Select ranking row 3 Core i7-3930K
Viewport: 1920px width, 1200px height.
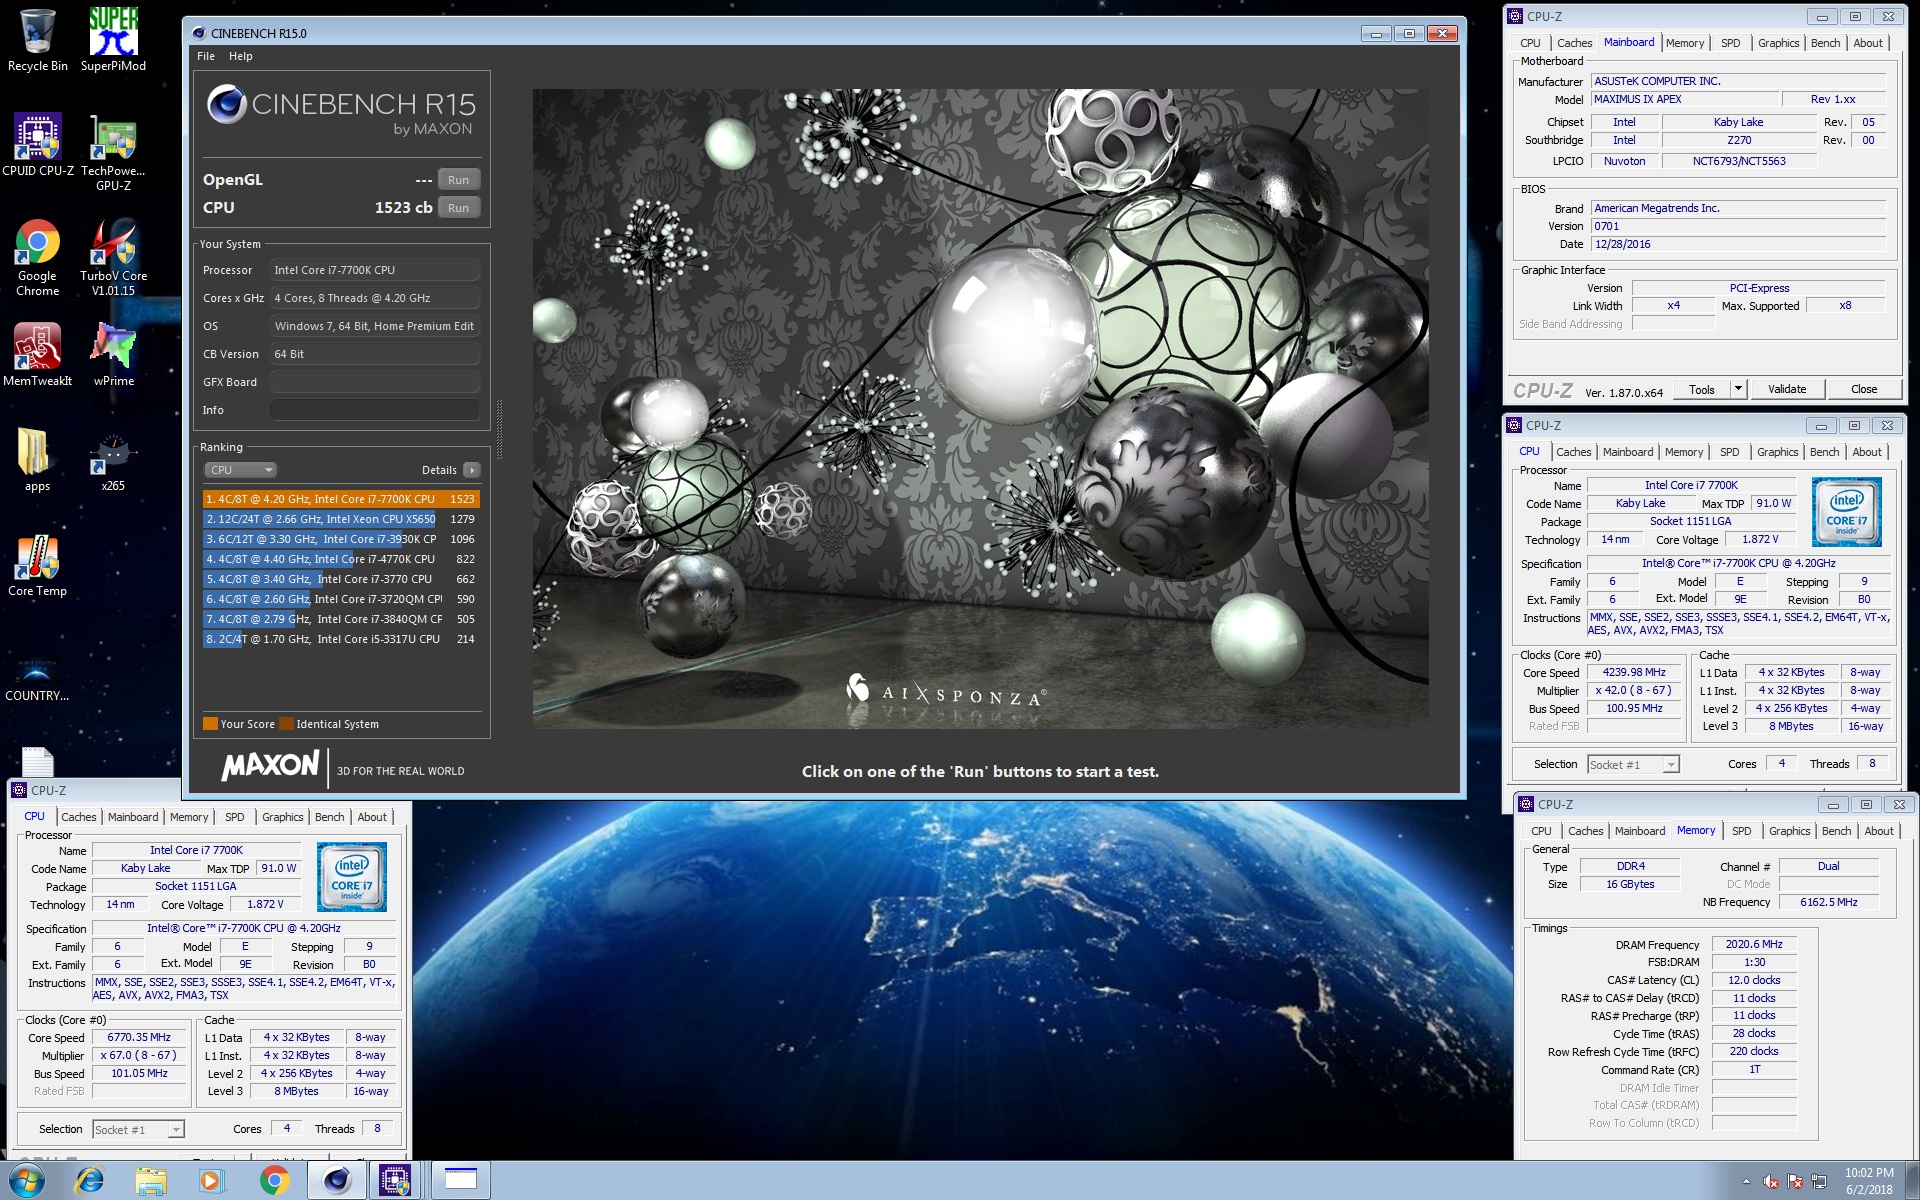[x=341, y=539]
